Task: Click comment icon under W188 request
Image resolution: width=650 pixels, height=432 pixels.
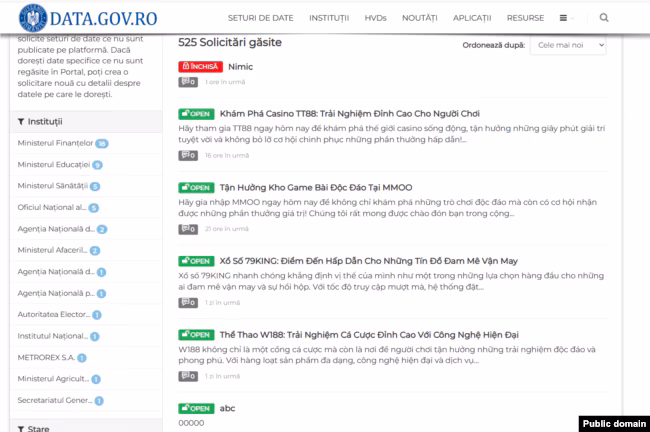Action: pos(187,376)
